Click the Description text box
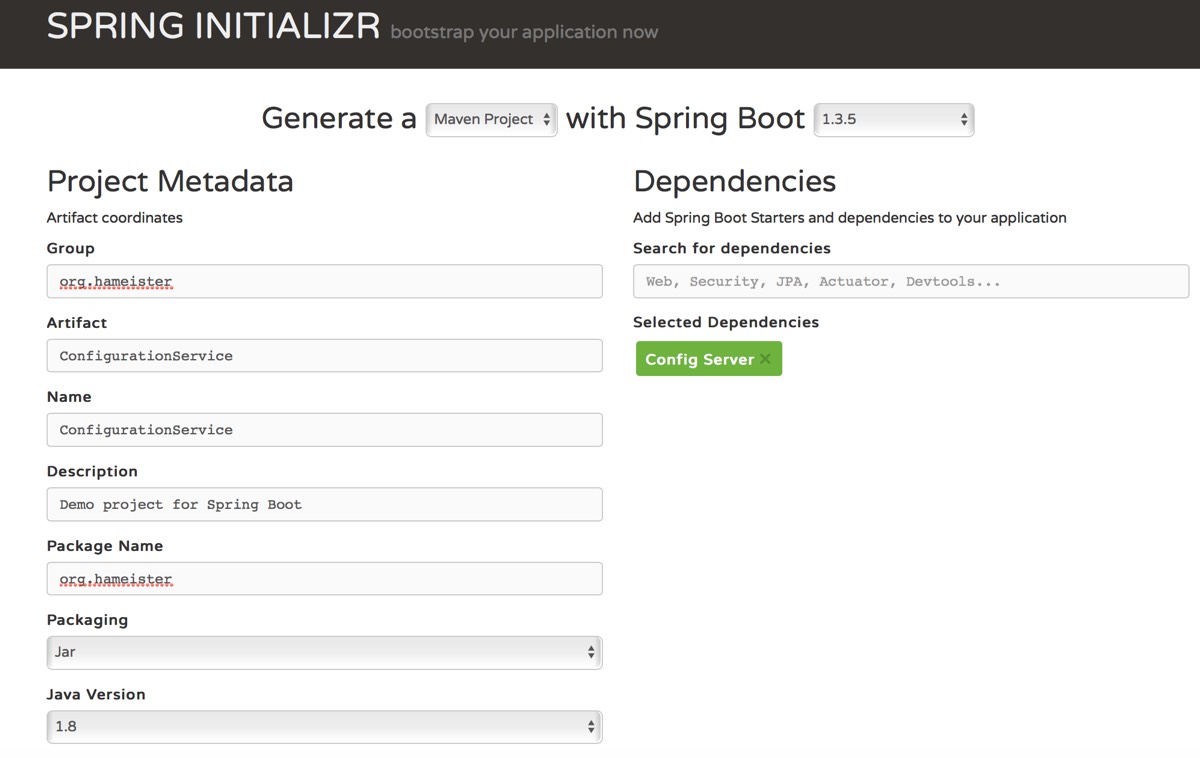The image size is (1200, 758). tap(324, 504)
